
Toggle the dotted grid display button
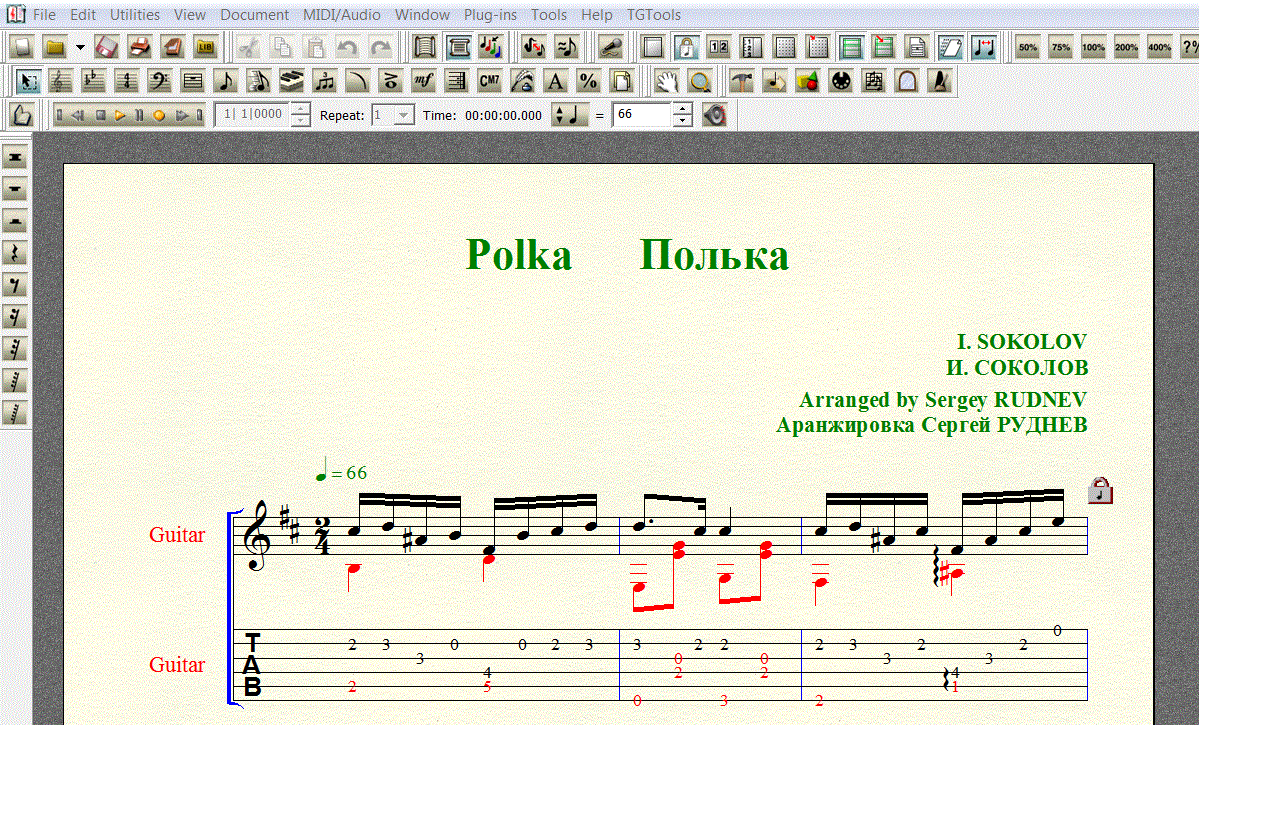[x=786, y=47]
